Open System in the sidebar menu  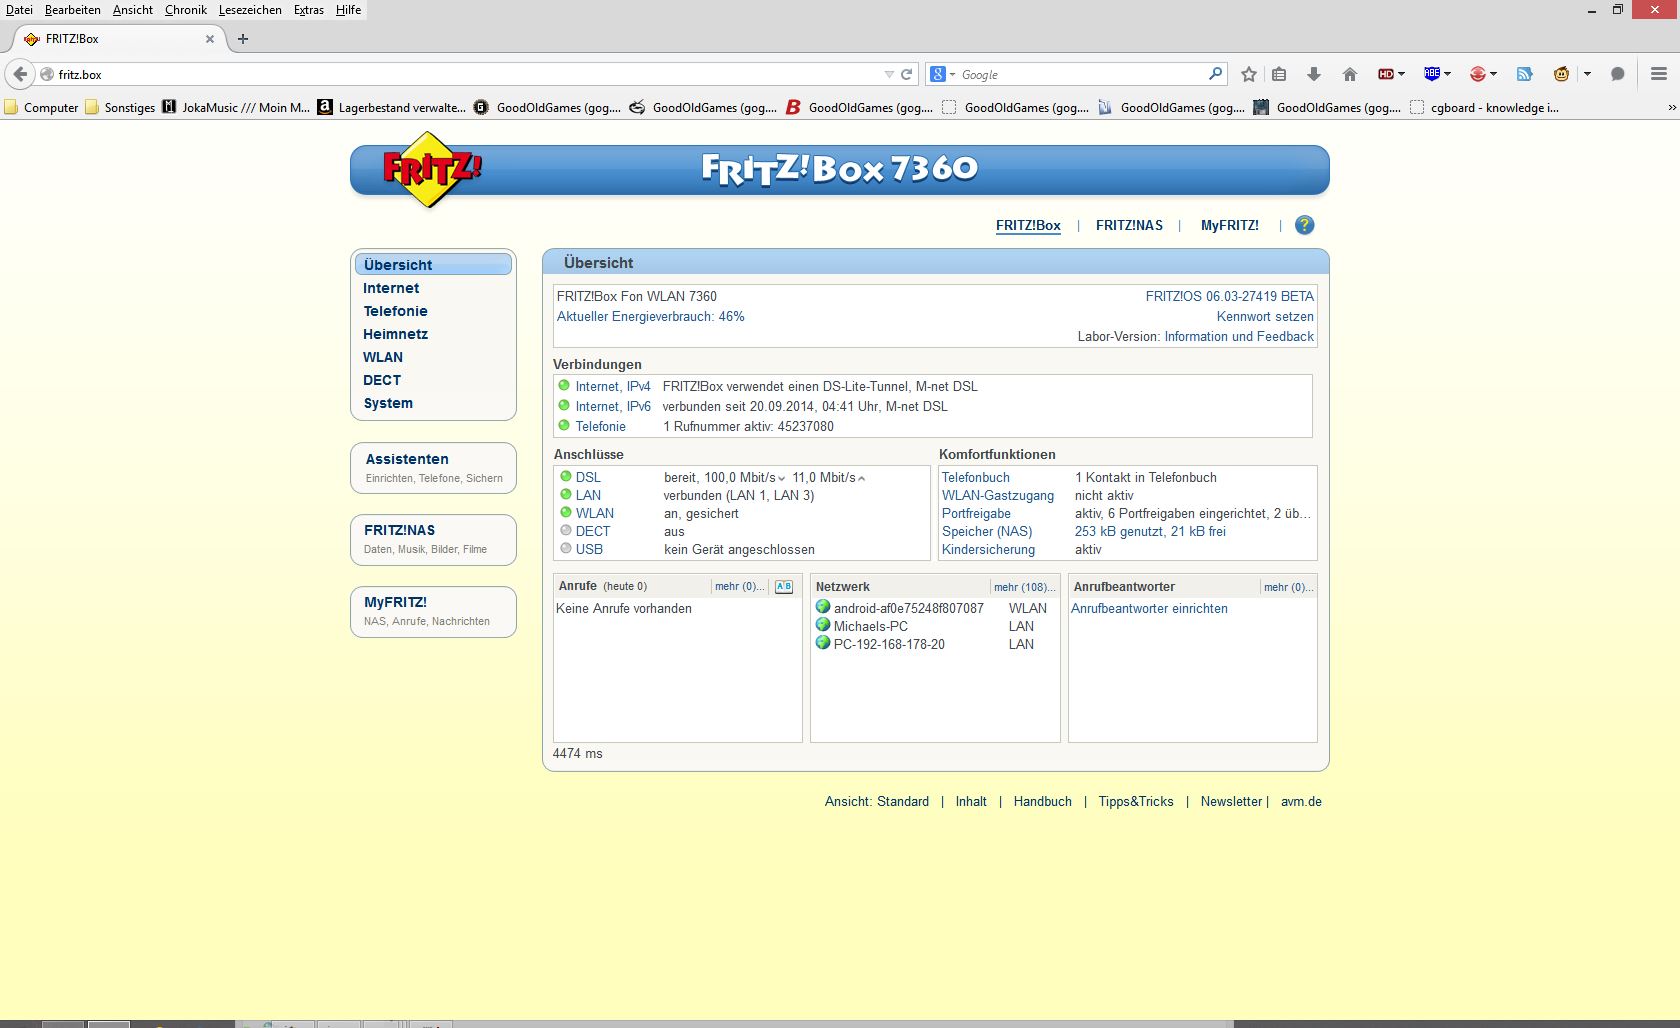point(388,403)
